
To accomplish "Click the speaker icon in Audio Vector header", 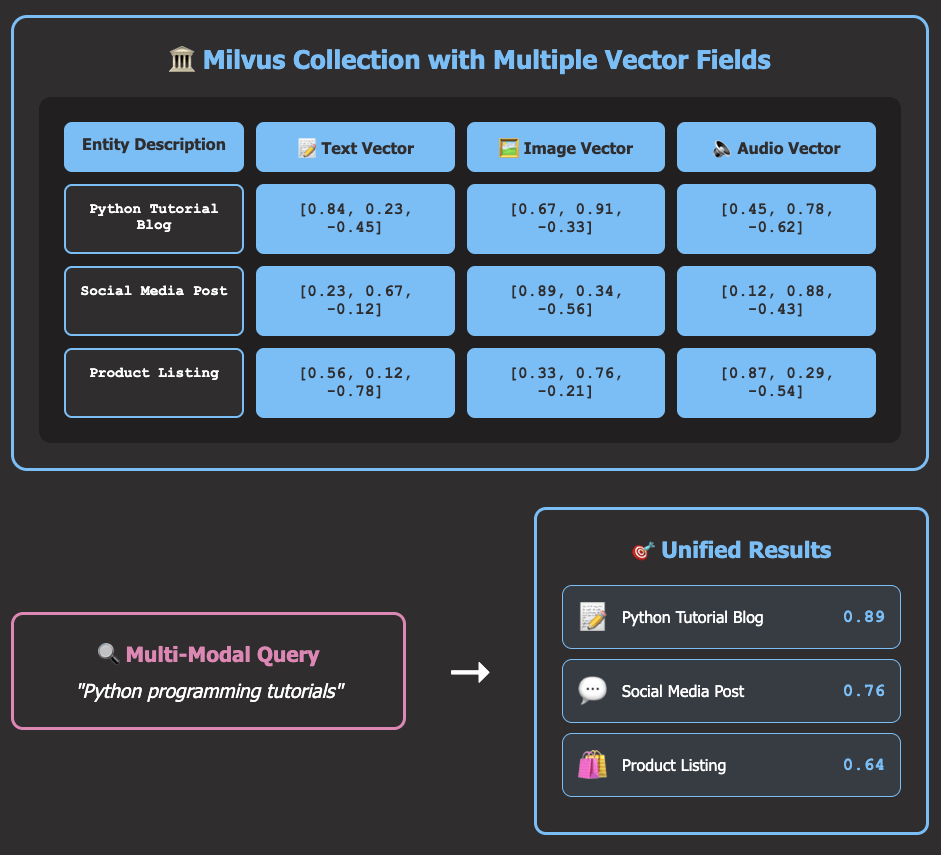I will coord(722,148).
